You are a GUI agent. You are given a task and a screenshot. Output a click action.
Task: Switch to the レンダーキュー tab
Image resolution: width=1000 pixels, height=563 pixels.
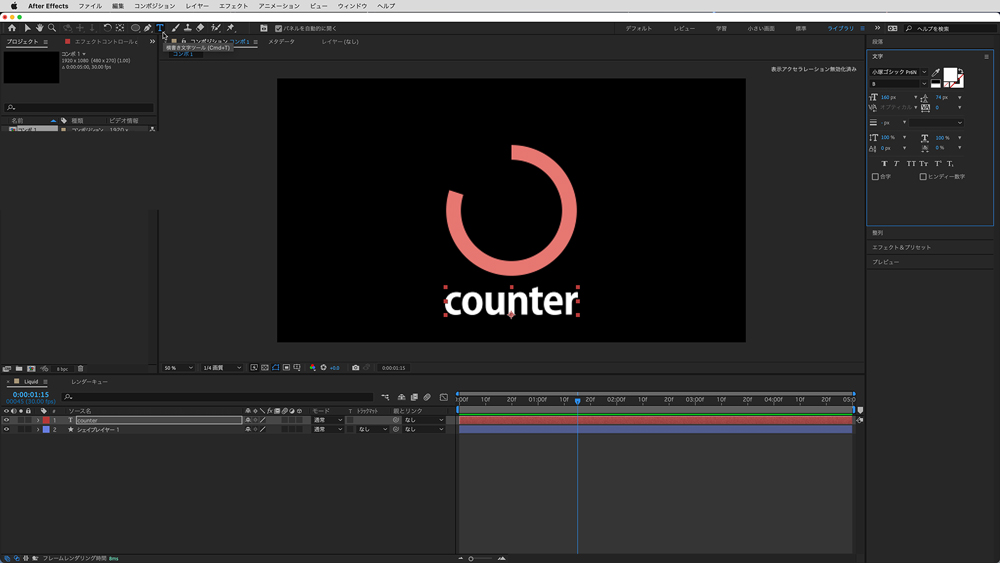[89, 382]
